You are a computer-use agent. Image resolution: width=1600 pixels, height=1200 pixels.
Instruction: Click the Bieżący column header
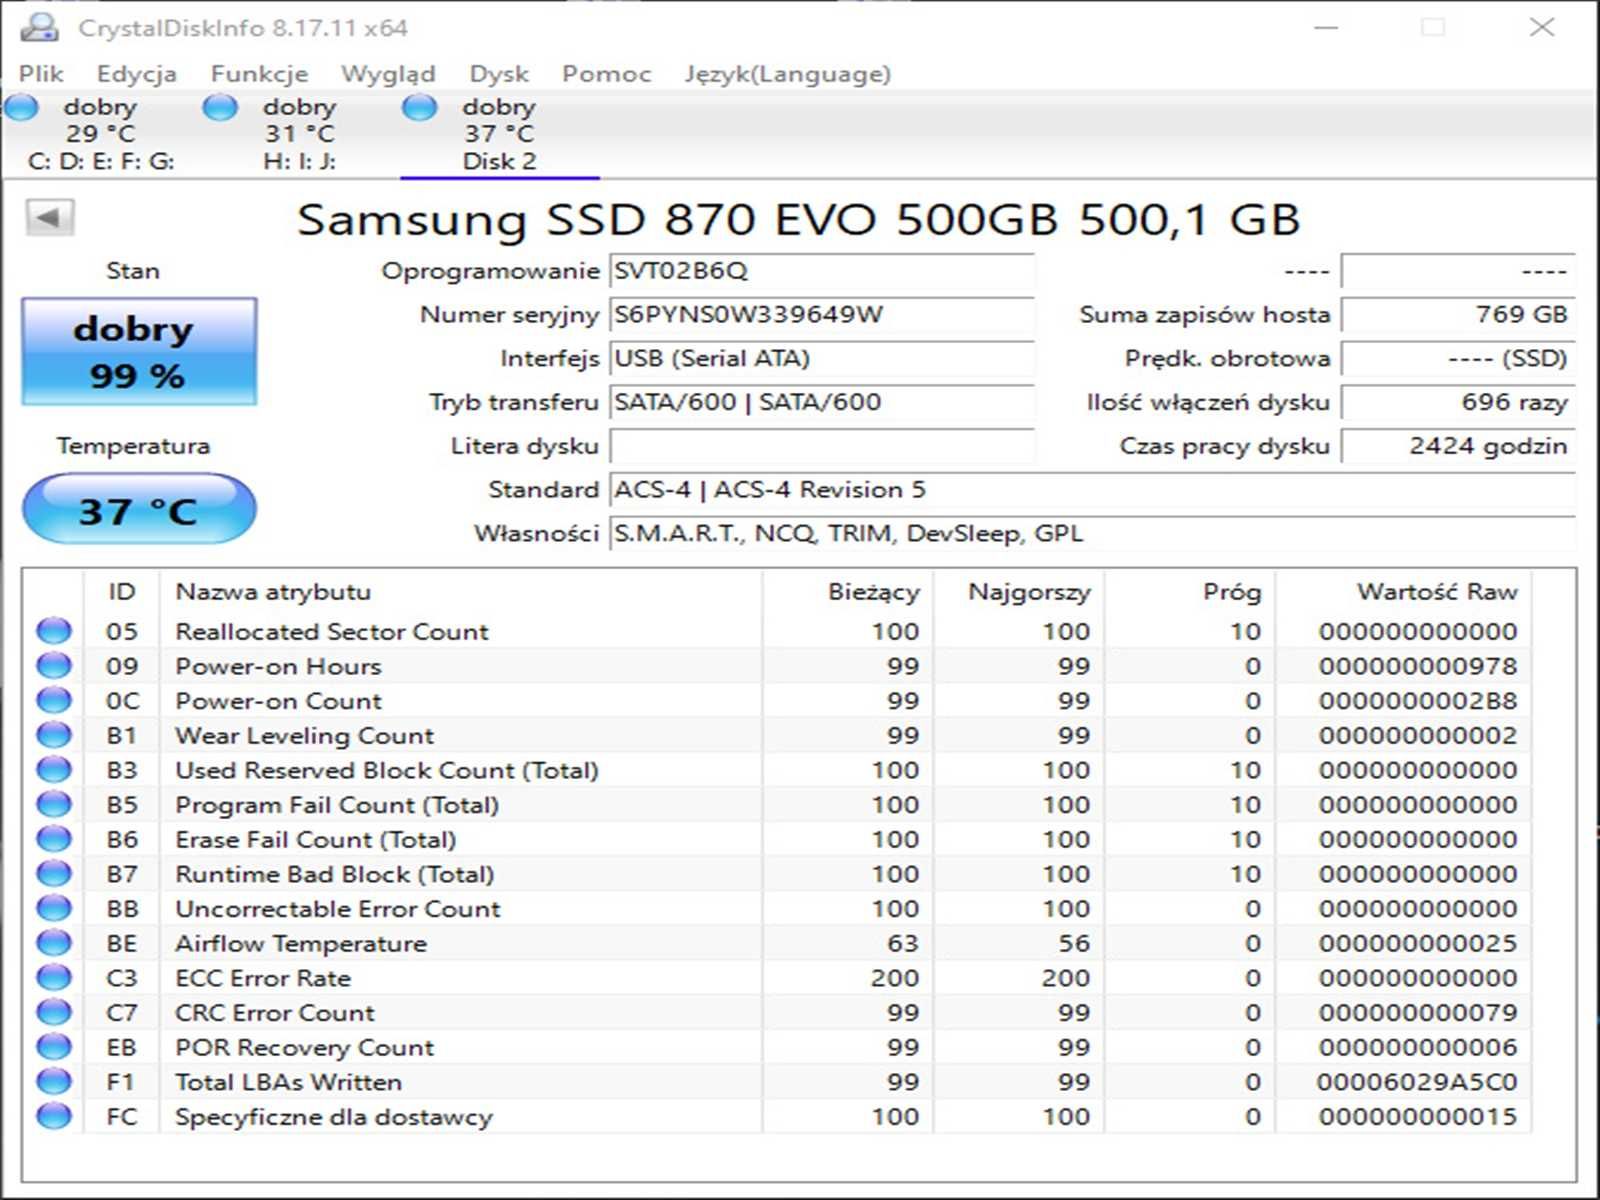(848, 592)
